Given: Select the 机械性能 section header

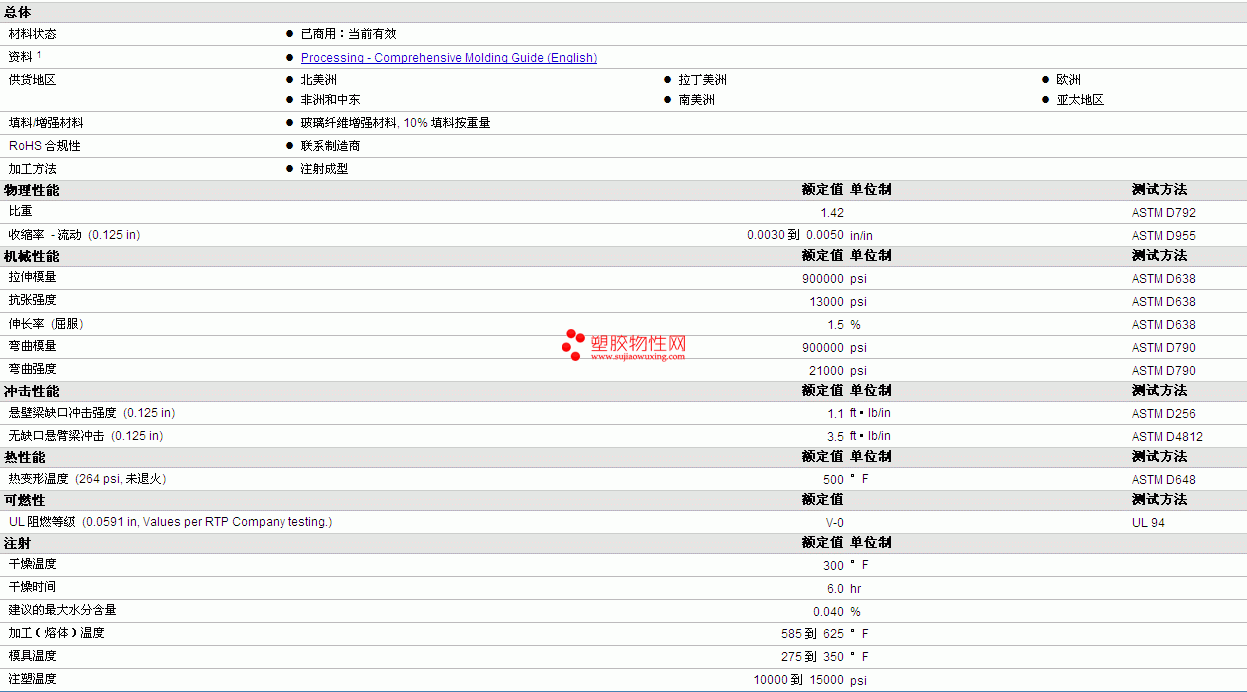Looking at the screenshot, I should tap(31, 256).
